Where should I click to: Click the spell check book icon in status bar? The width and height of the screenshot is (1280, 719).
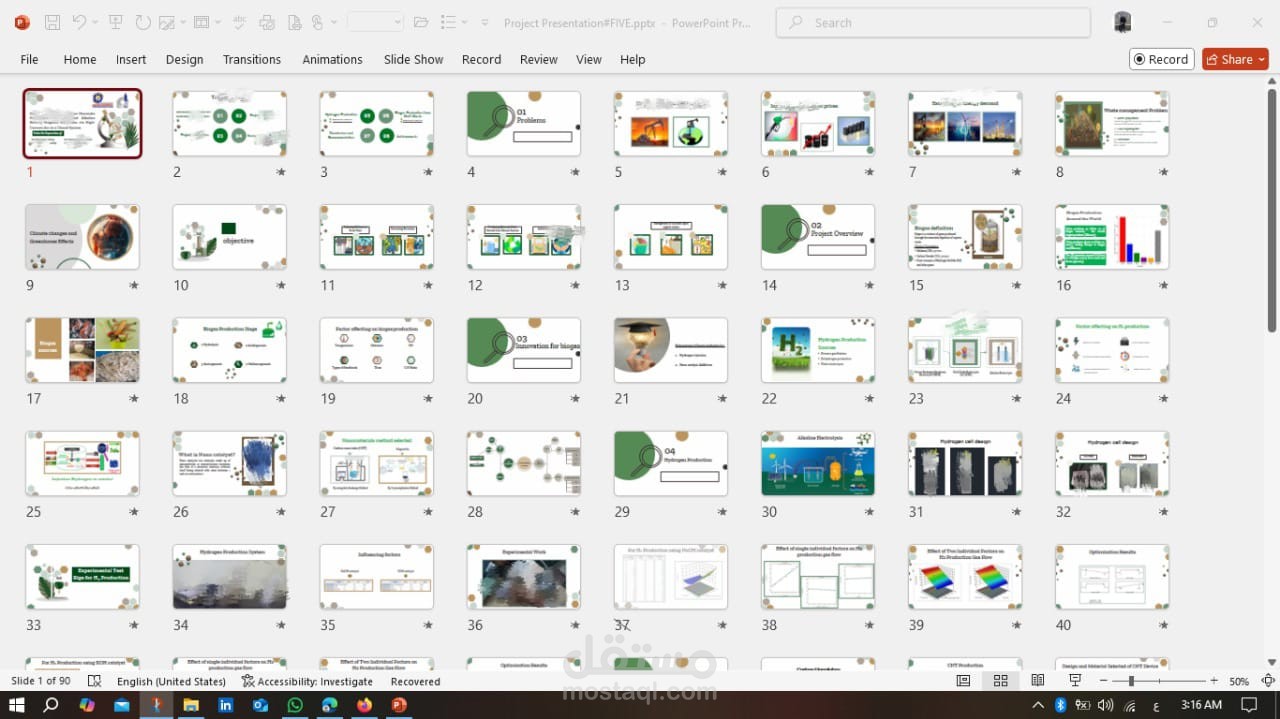tap(94, 681)
